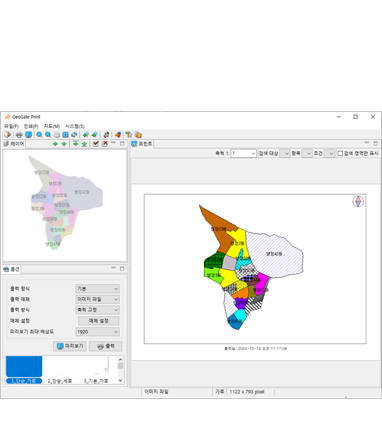The image size is (382, 430).
Task: Expand the 1920 preview resolution dropdown
Action: pos(97,332)
